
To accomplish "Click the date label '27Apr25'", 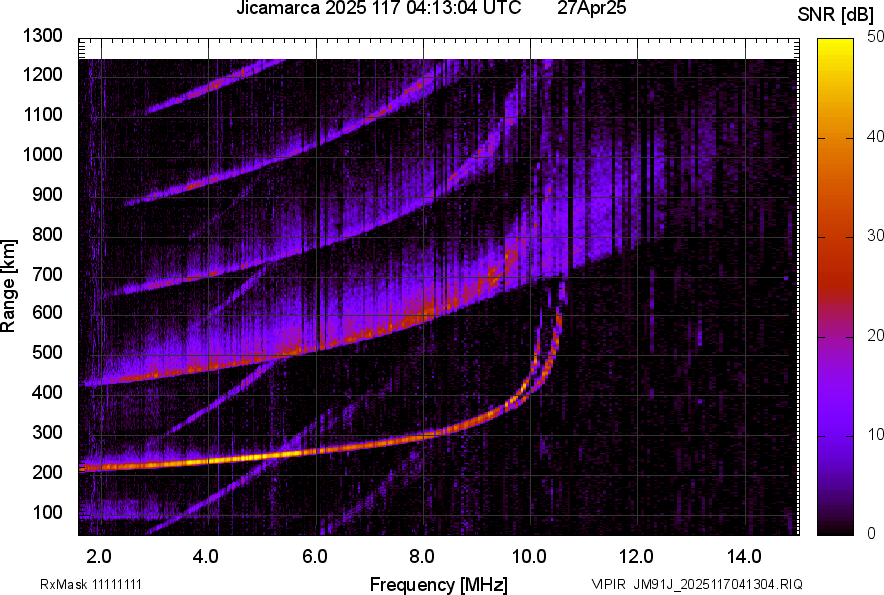I will (592, 8).
